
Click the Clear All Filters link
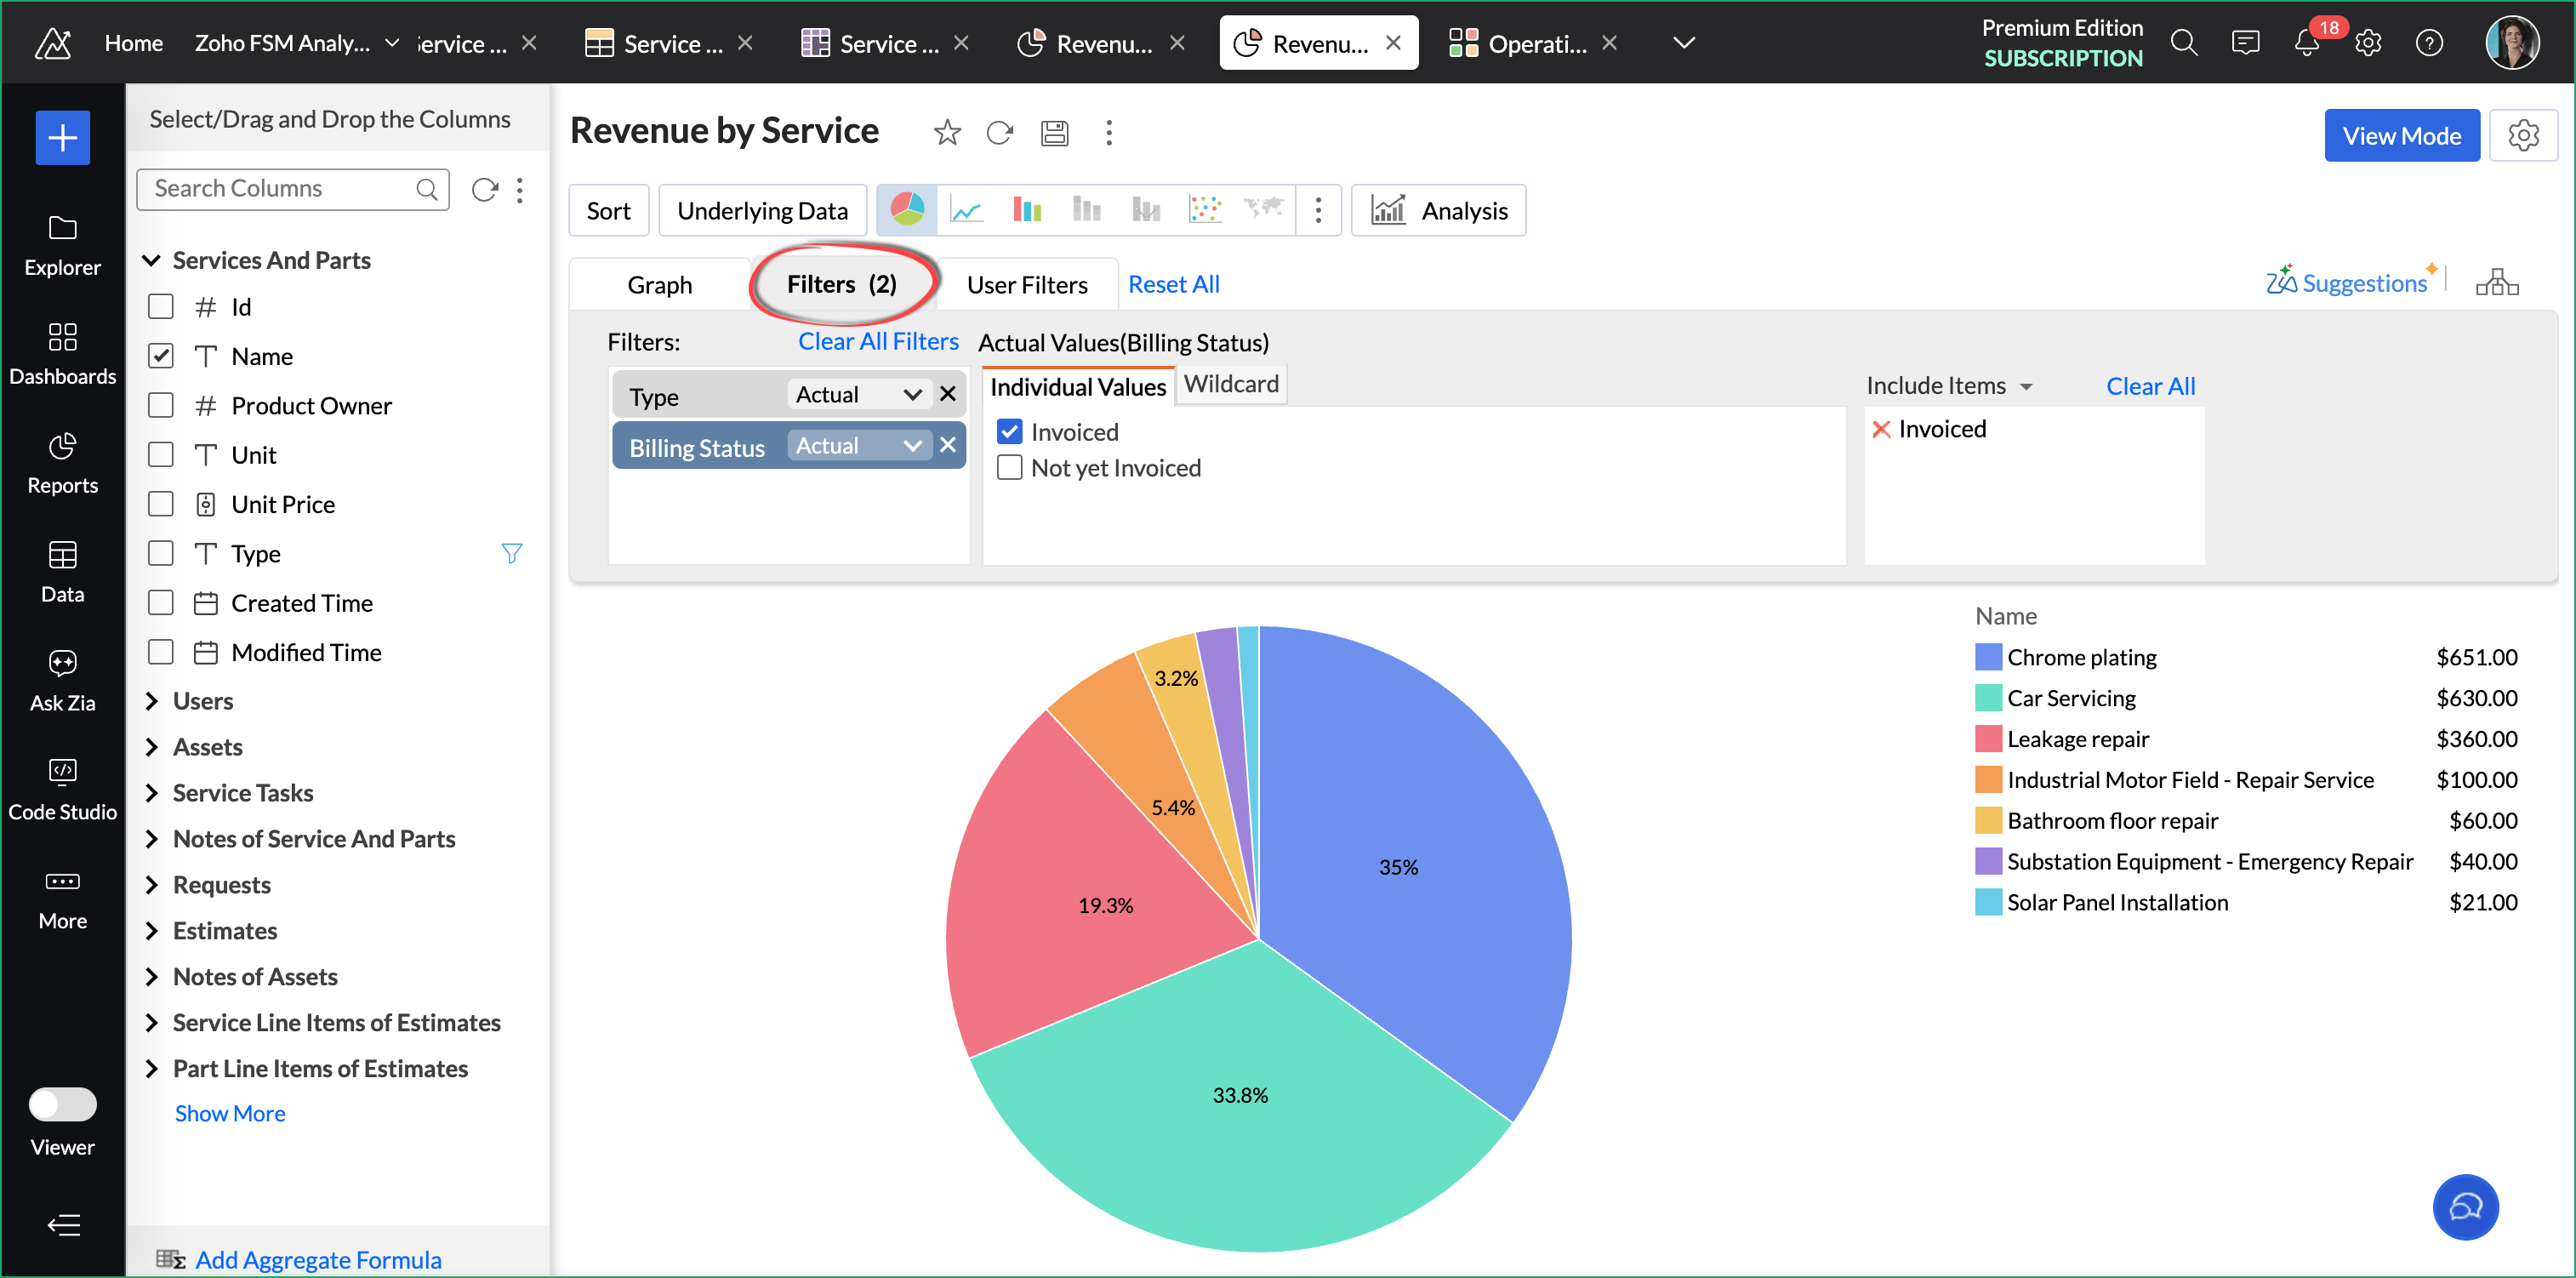pos(877,342)
